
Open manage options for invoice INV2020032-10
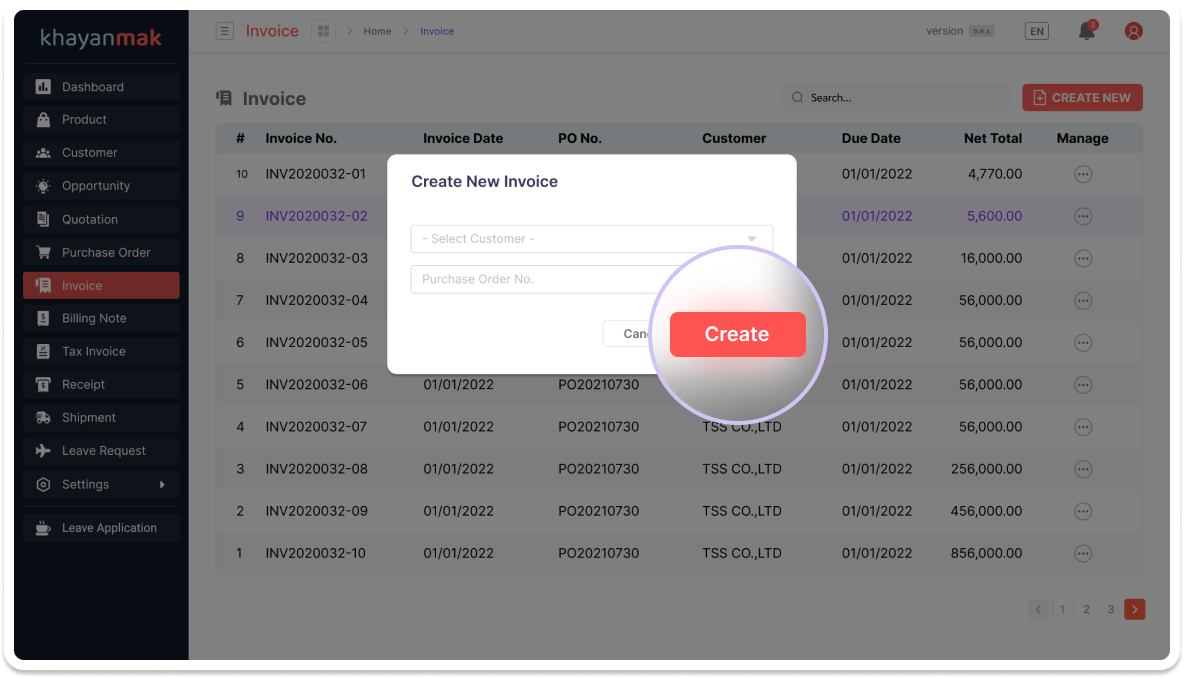click(x=1082, y=553)
